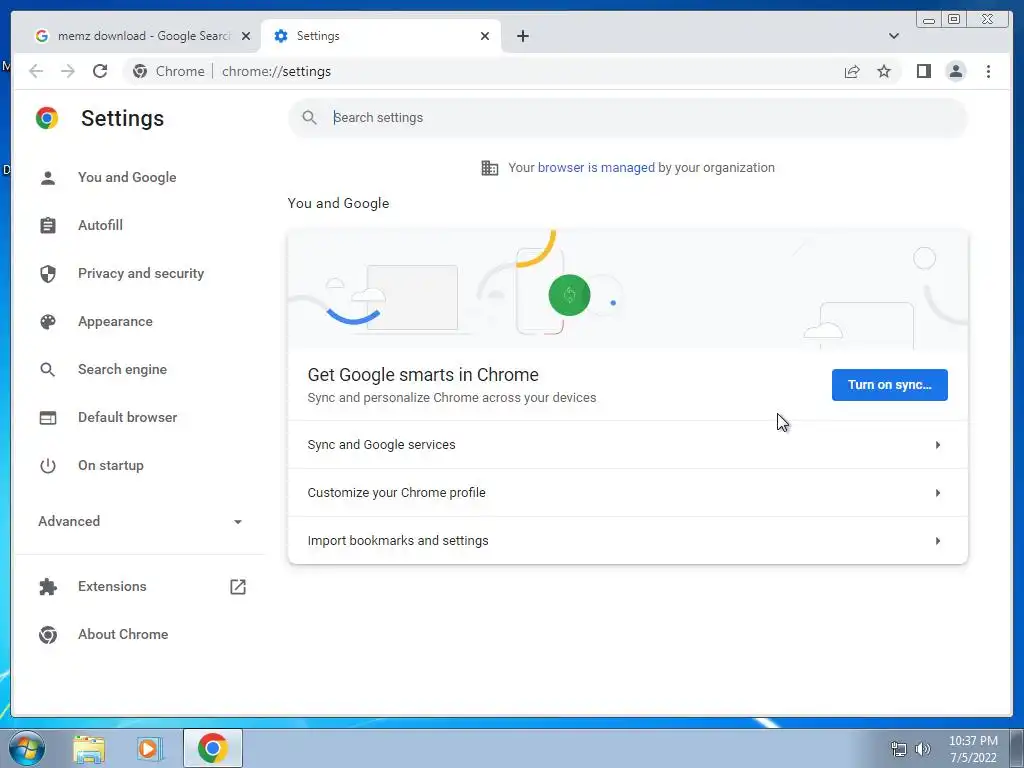Click the clipboard icon for Autofill
The height and width of the screenshot is (768, 1024).
click(48, 225)
